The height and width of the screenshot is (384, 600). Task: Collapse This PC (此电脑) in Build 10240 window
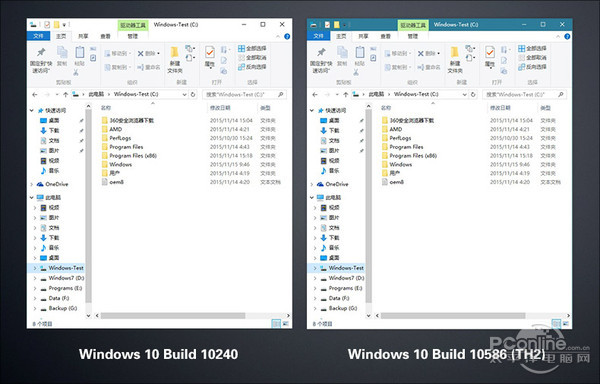pyautogui.click(x=32, y=198)
